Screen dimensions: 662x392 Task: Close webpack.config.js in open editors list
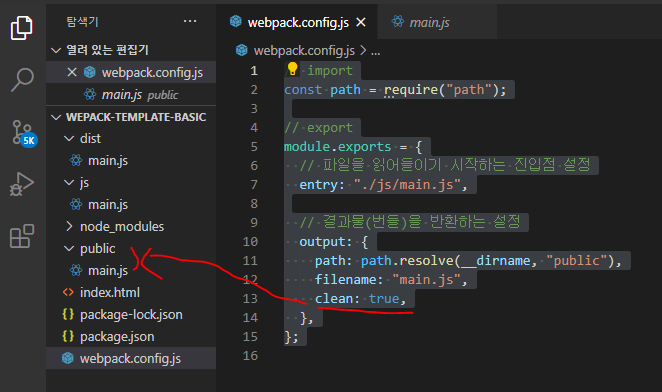pos(72,72)
